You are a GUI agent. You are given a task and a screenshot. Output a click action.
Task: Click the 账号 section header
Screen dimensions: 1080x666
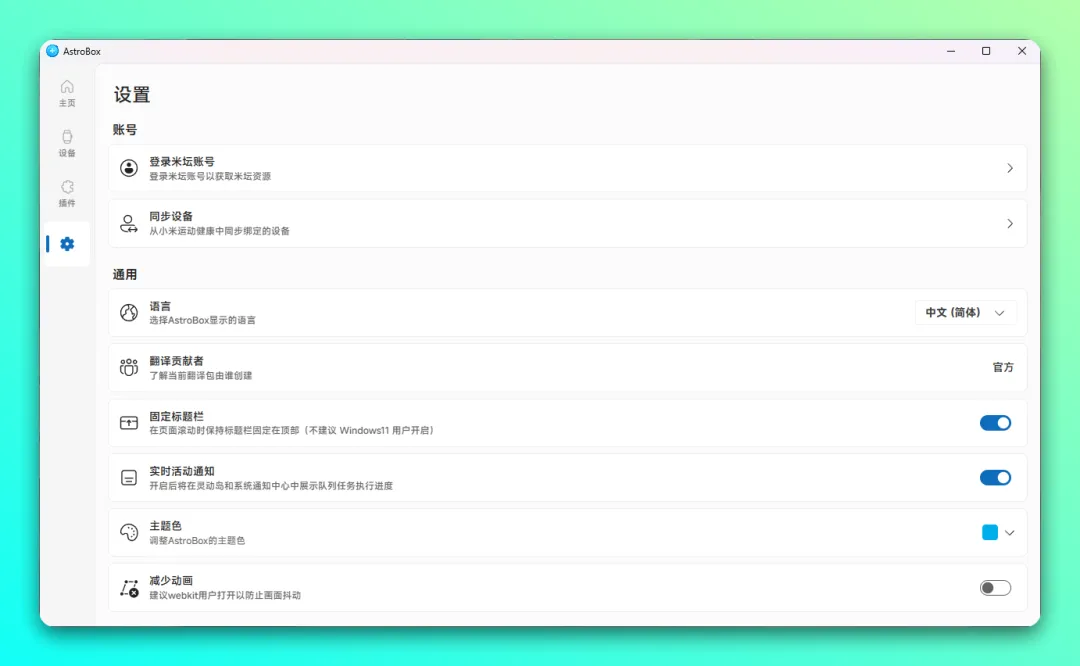click(x=125, y=129)
